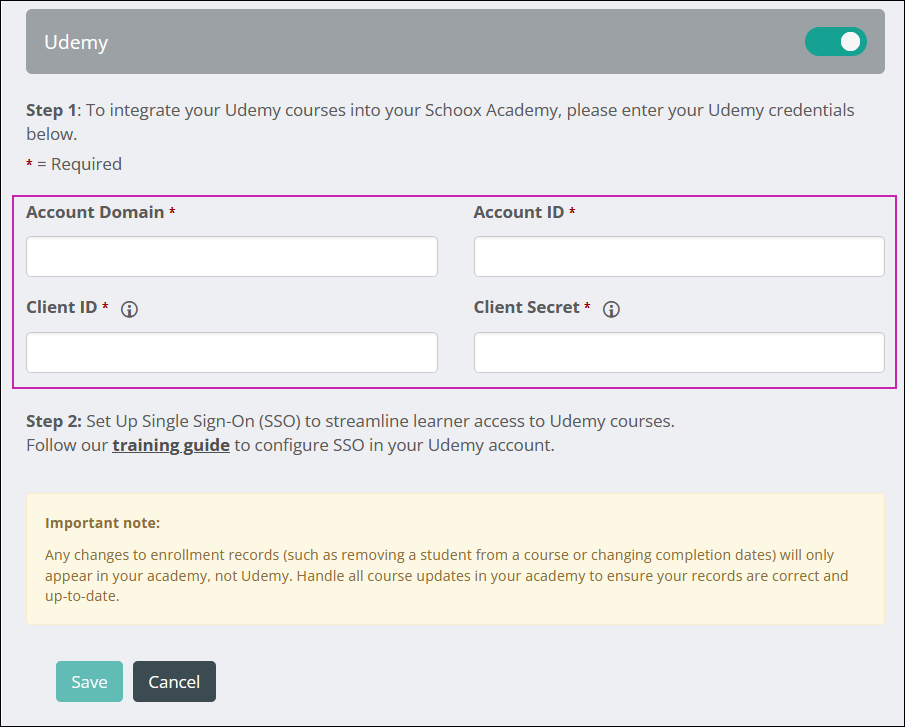
Task: Click the Client Secret info icon
Action: (611, 309)
